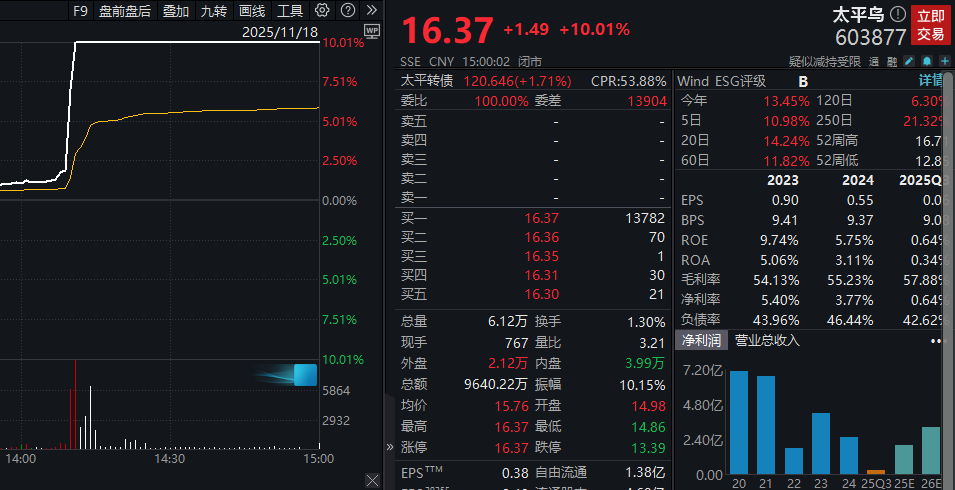Click the 开盘 value 14.98
Viewport: 955px width, 490px height.
pyautogui.click(x=648, y=406)
